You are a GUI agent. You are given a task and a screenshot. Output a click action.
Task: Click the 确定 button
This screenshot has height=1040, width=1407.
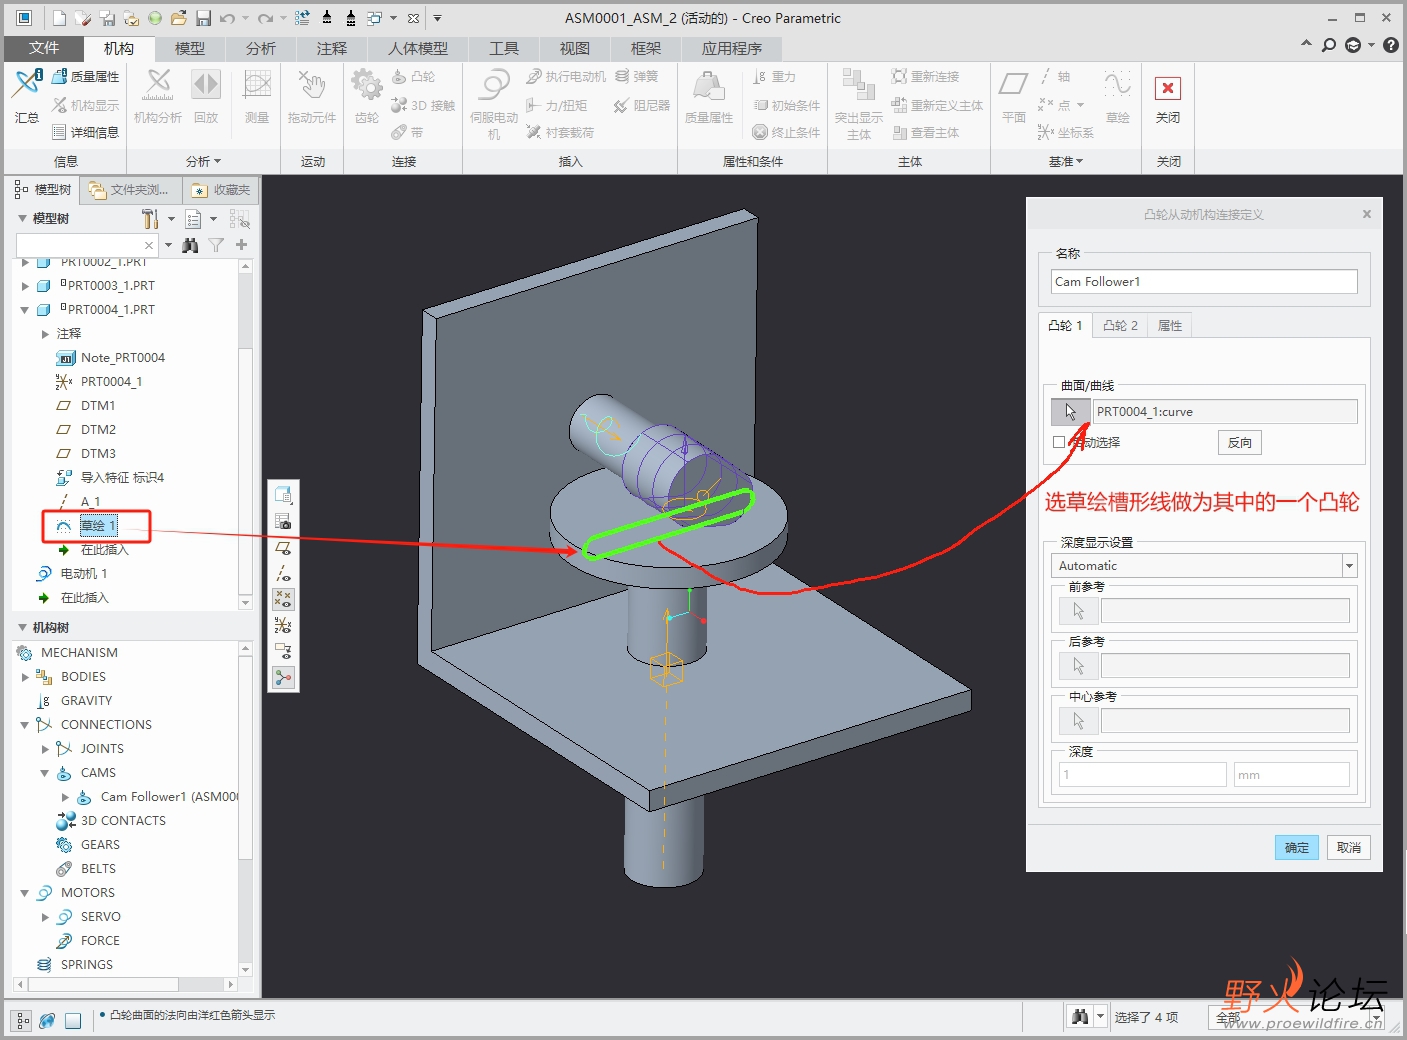(x=1297, y=848)
